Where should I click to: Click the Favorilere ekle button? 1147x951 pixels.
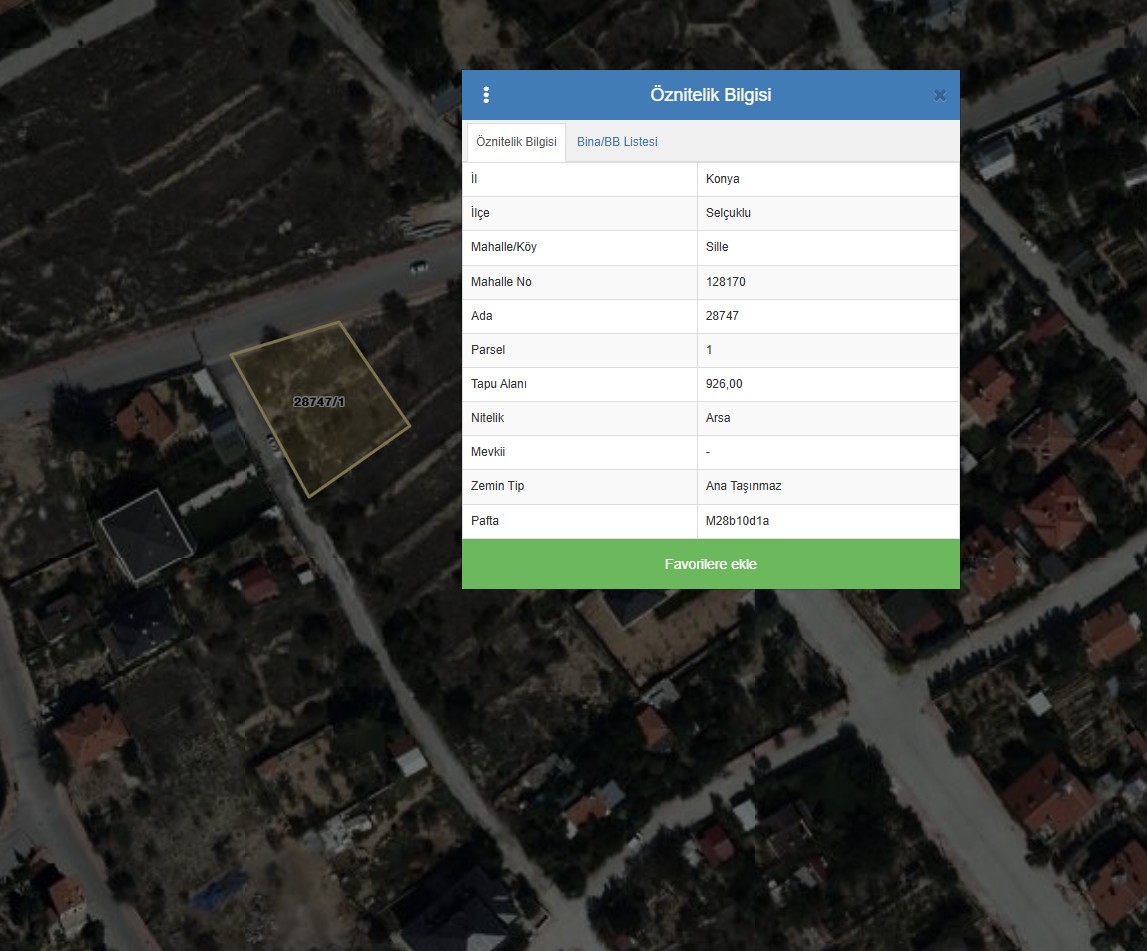[x=710, y=564]
